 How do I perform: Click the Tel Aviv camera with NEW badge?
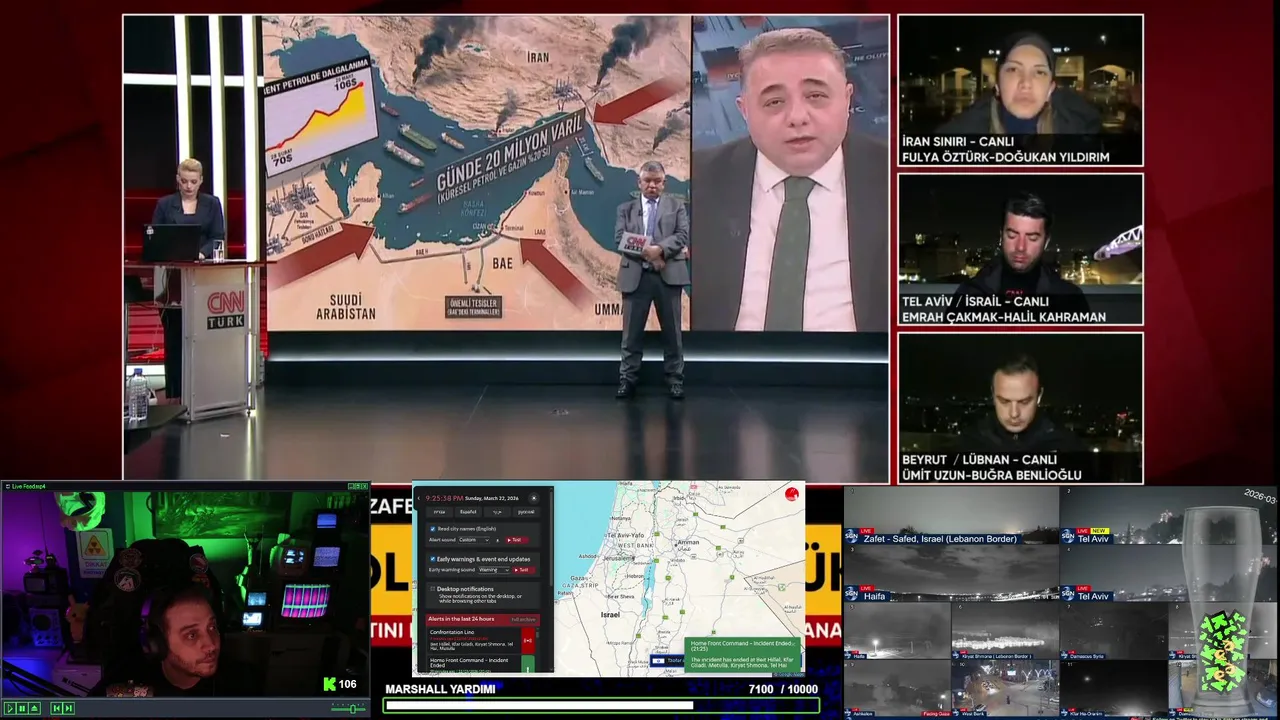1168,515
